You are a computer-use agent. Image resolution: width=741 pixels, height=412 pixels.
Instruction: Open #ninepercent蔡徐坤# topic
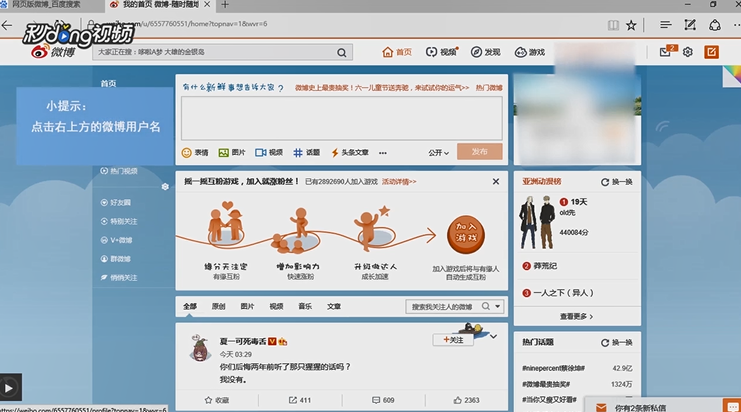point(553,368)
